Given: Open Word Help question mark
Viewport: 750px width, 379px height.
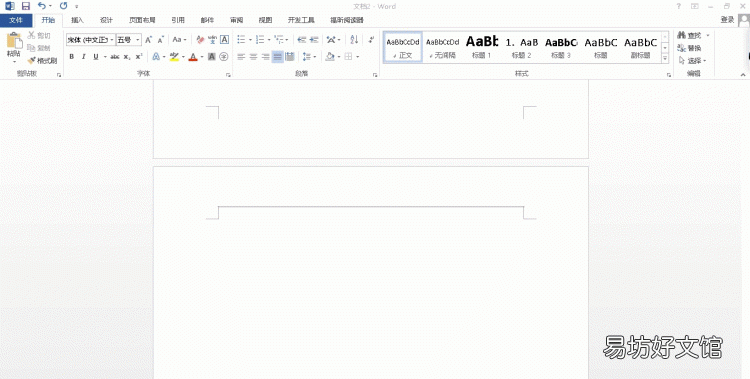Looking at the screenshot, I should [x=678, y=6].
